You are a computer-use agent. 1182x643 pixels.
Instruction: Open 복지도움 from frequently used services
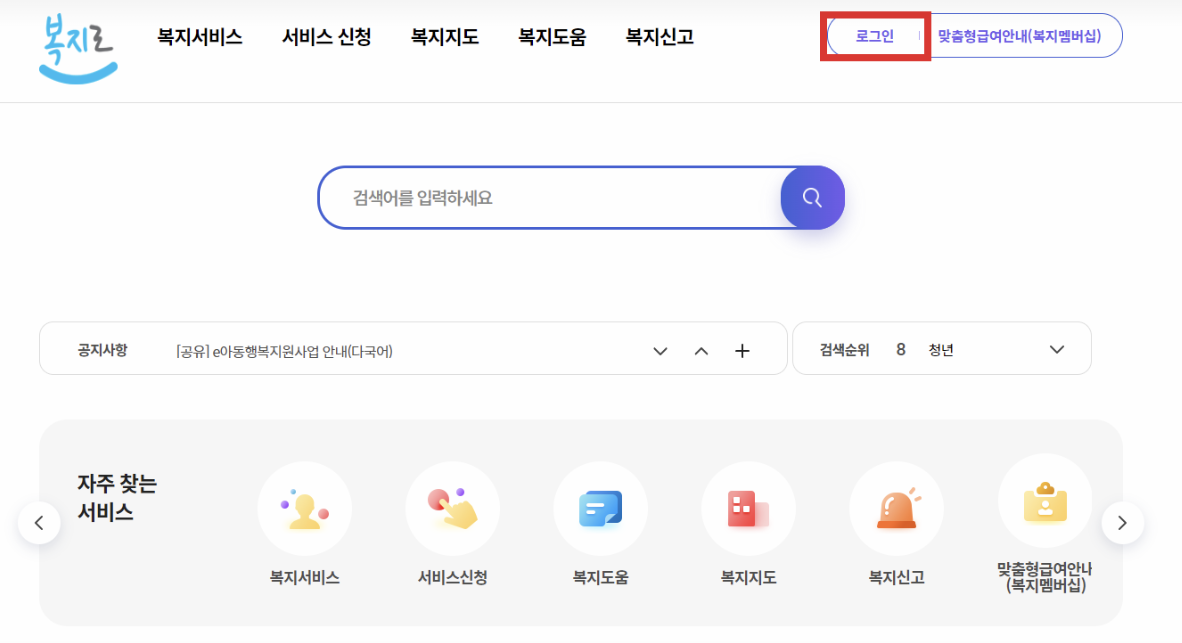[600, 508]
